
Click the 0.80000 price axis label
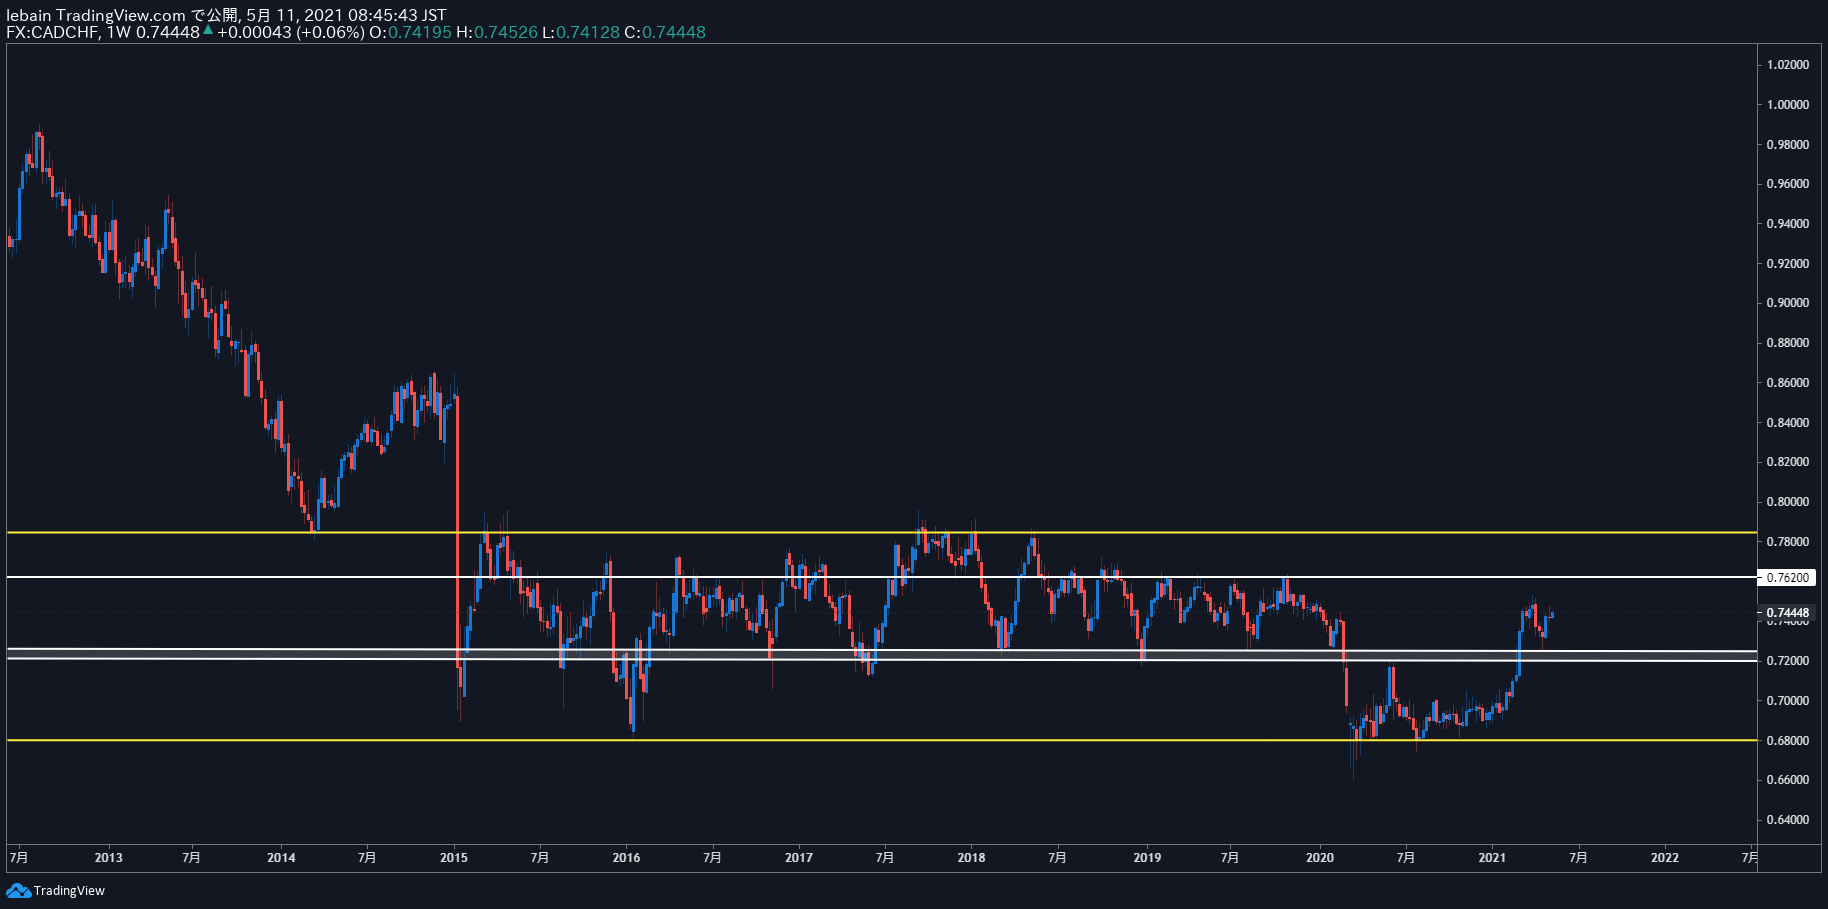click(x=1788, y=502)
